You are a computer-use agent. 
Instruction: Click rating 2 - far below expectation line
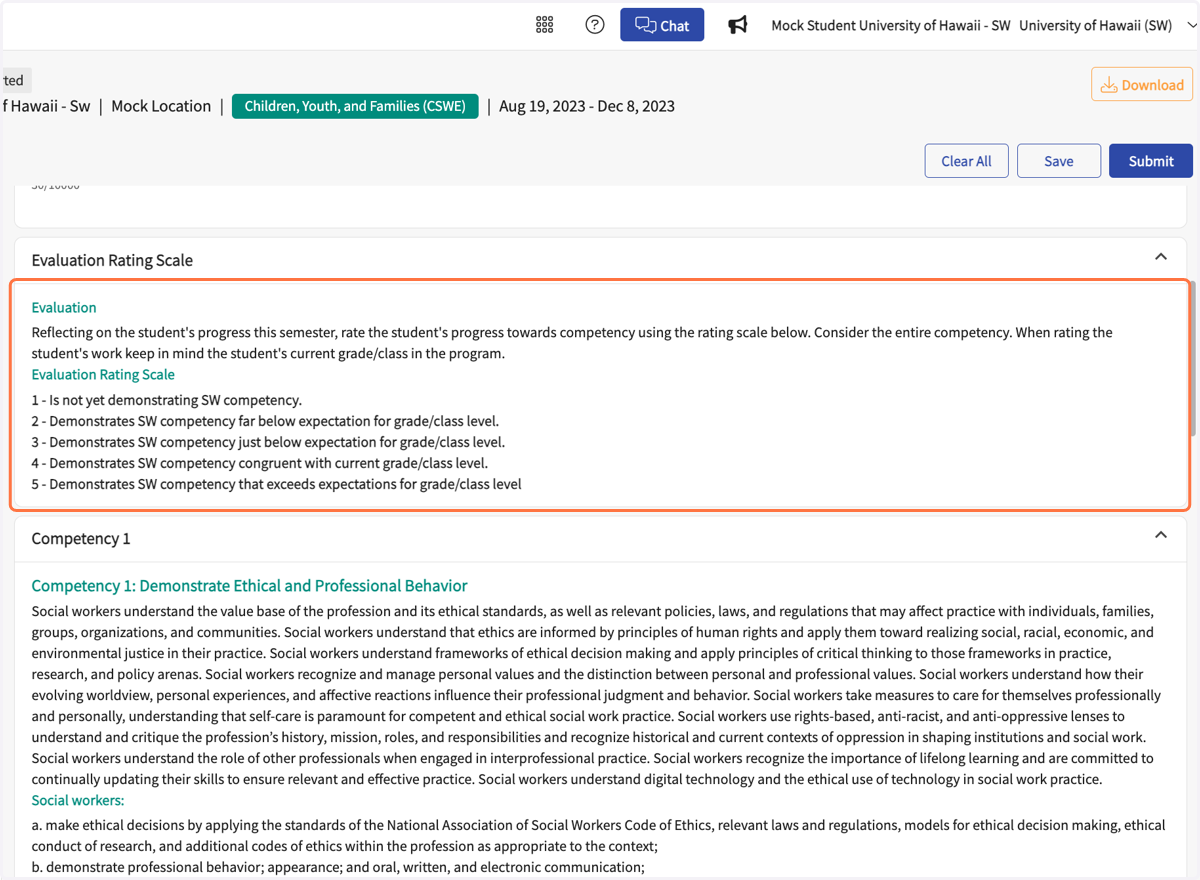[x=265, y=421]
